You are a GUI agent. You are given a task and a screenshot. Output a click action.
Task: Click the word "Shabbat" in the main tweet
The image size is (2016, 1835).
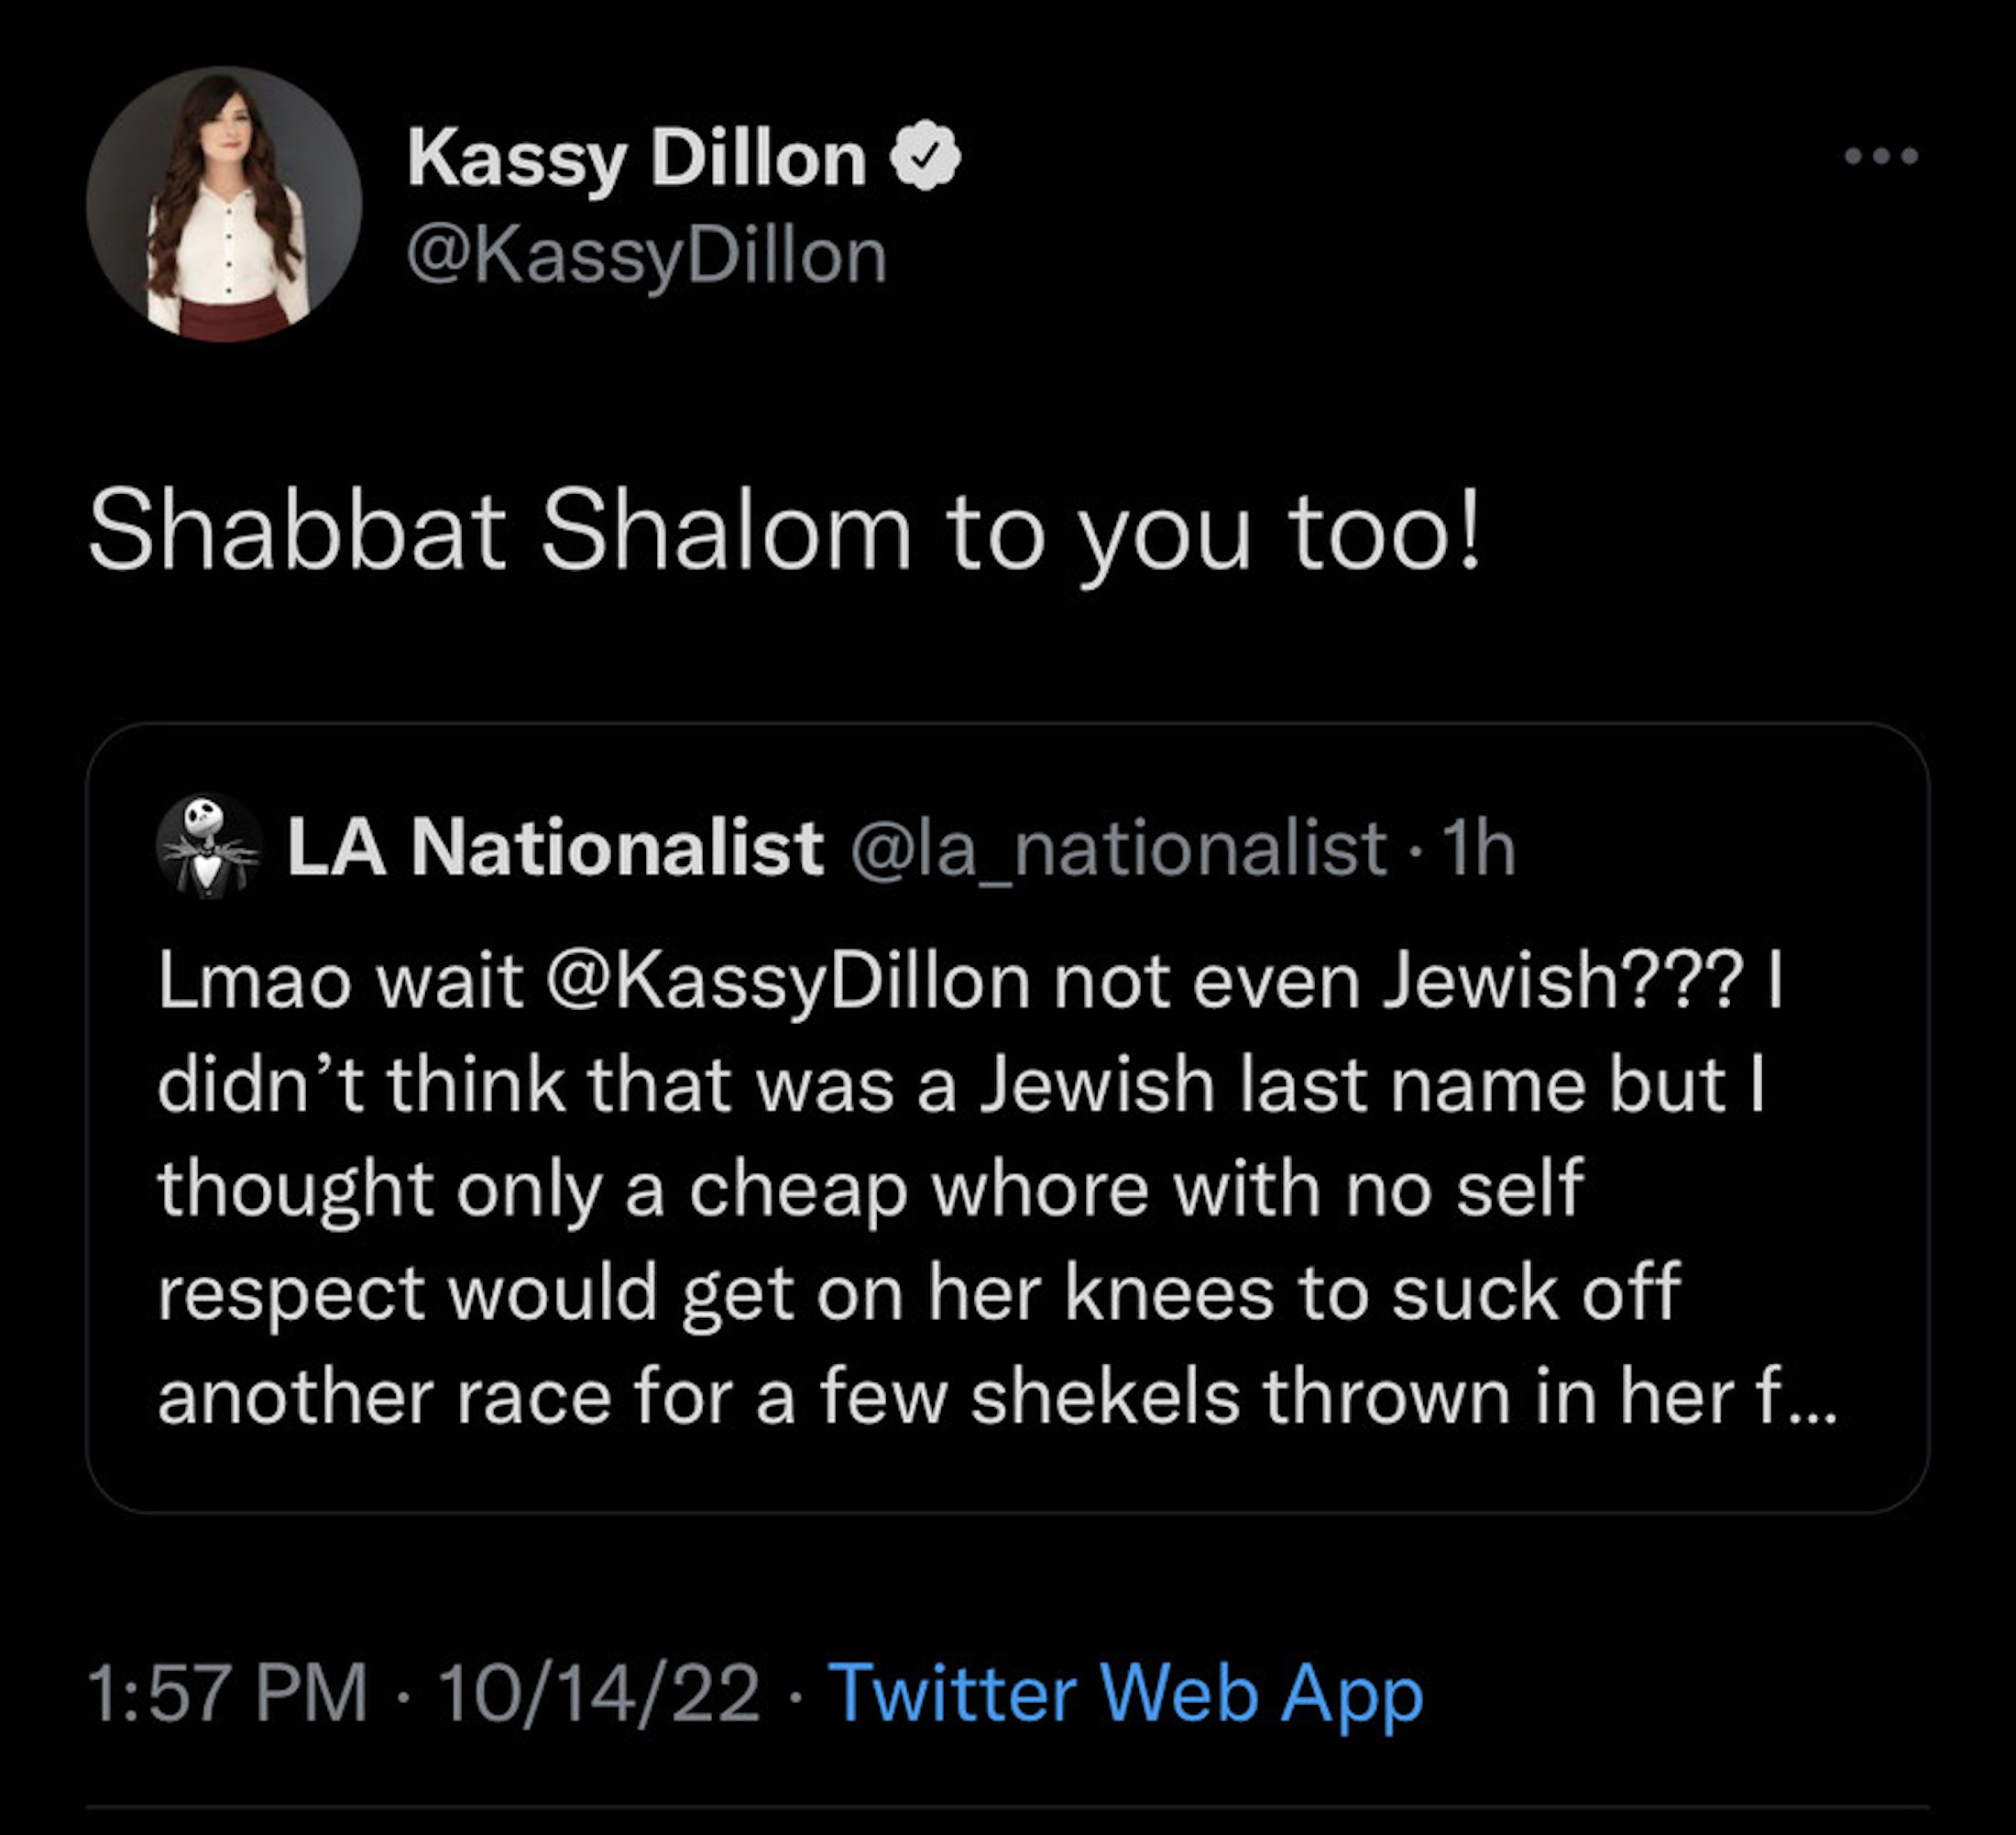[x=298, y=532]
